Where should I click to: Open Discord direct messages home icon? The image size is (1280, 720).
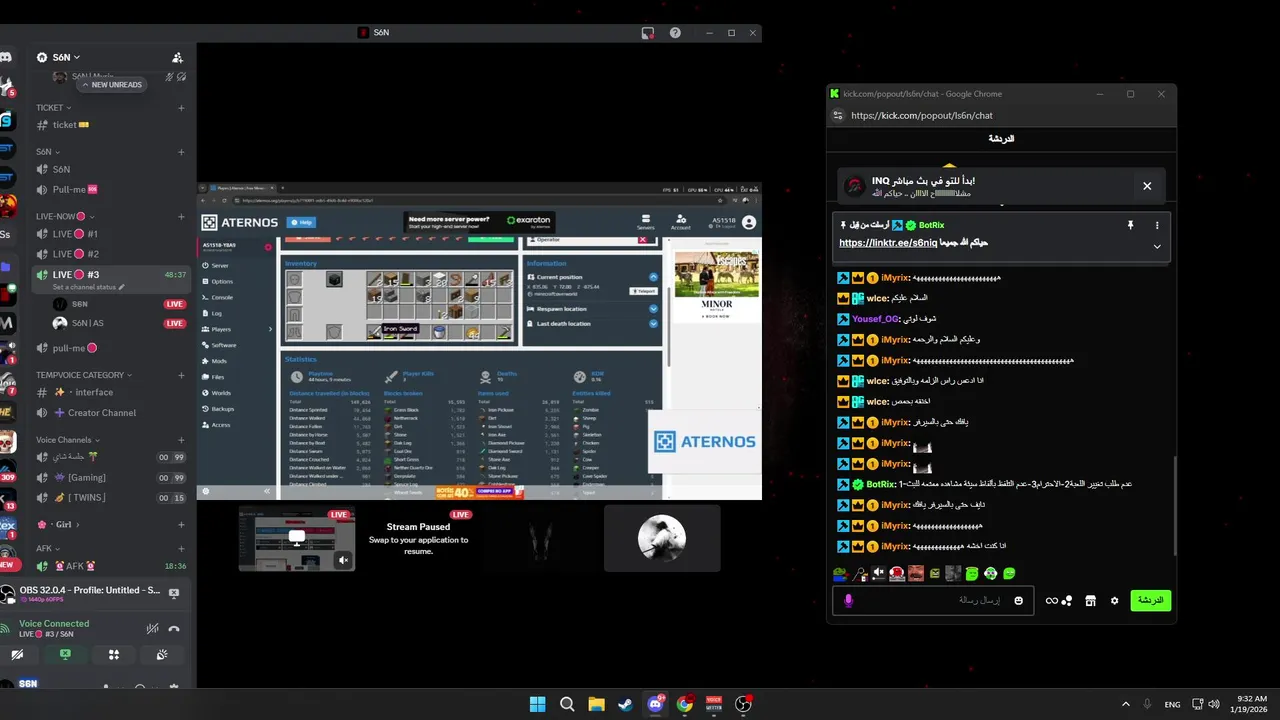[6, 58]
